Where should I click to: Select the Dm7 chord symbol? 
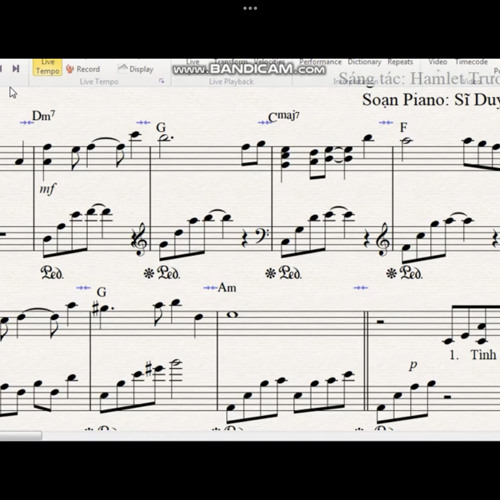point(44,116)
